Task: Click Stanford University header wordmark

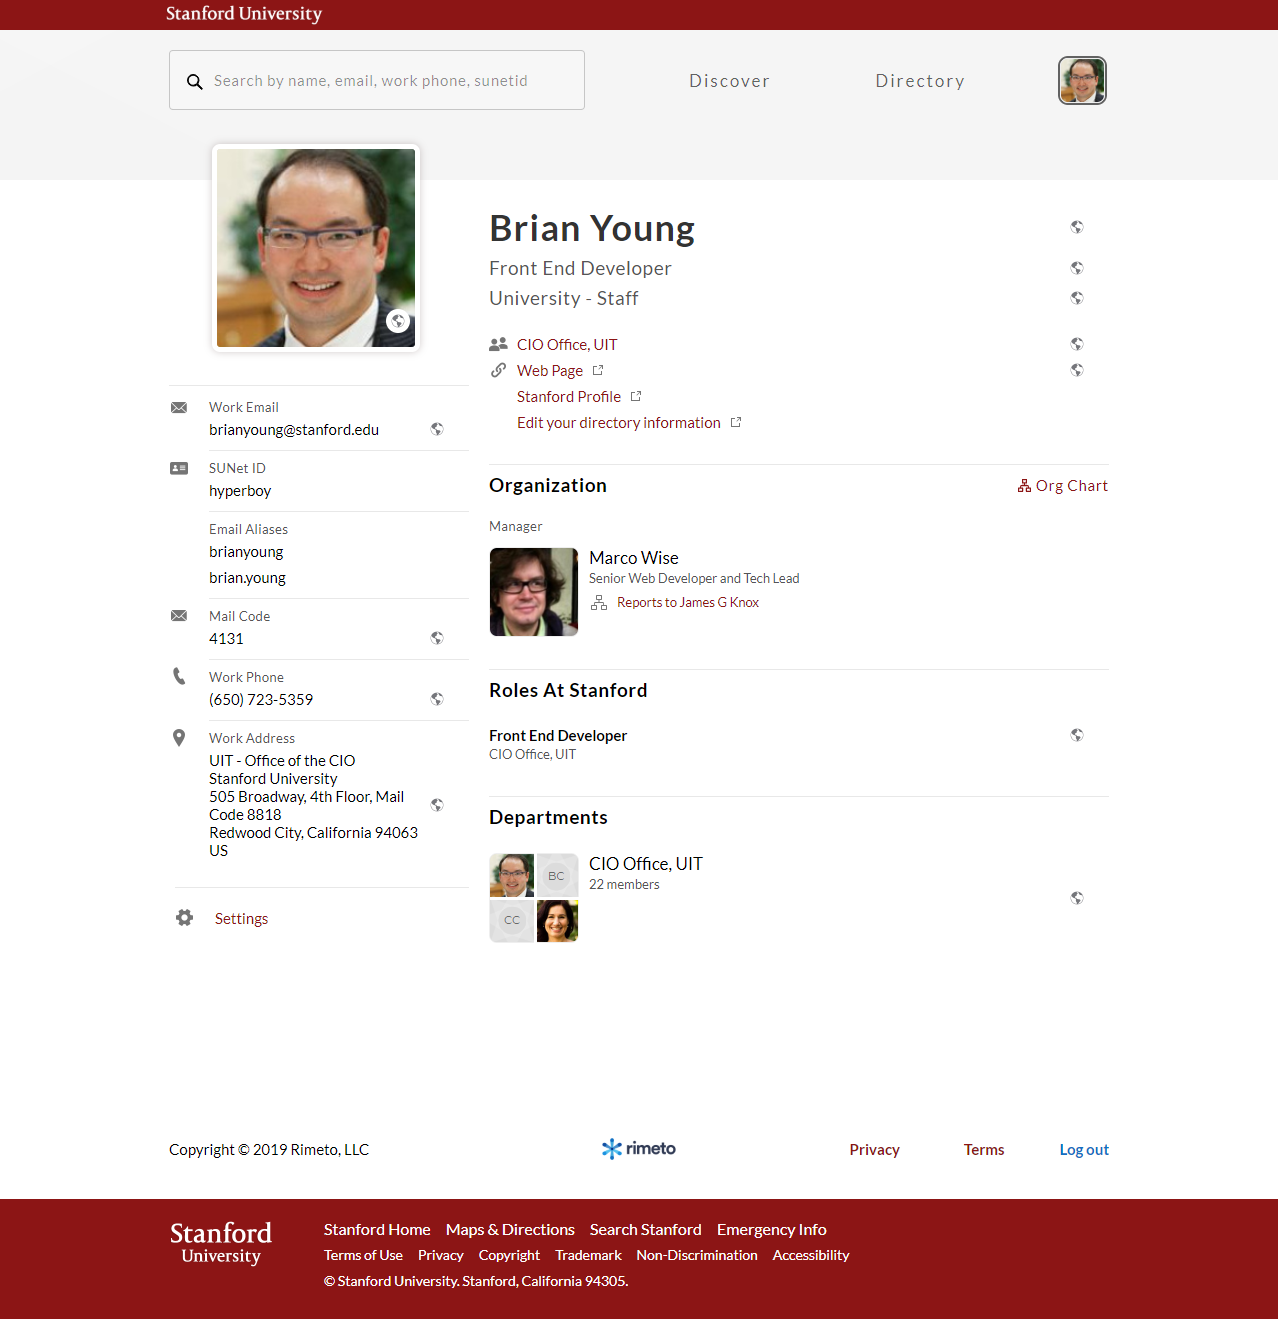Action: pos(244,14)
